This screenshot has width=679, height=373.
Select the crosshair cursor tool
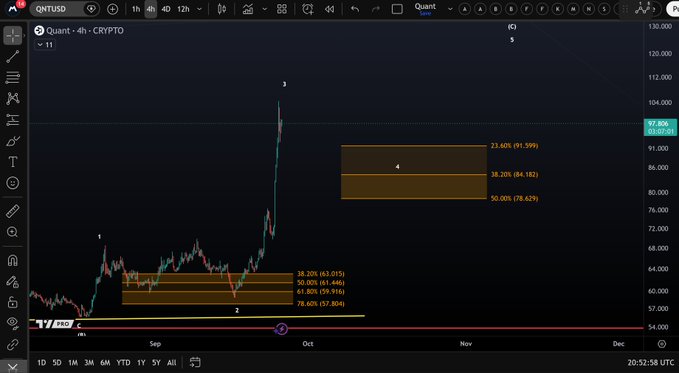click(x=13, y=36)
